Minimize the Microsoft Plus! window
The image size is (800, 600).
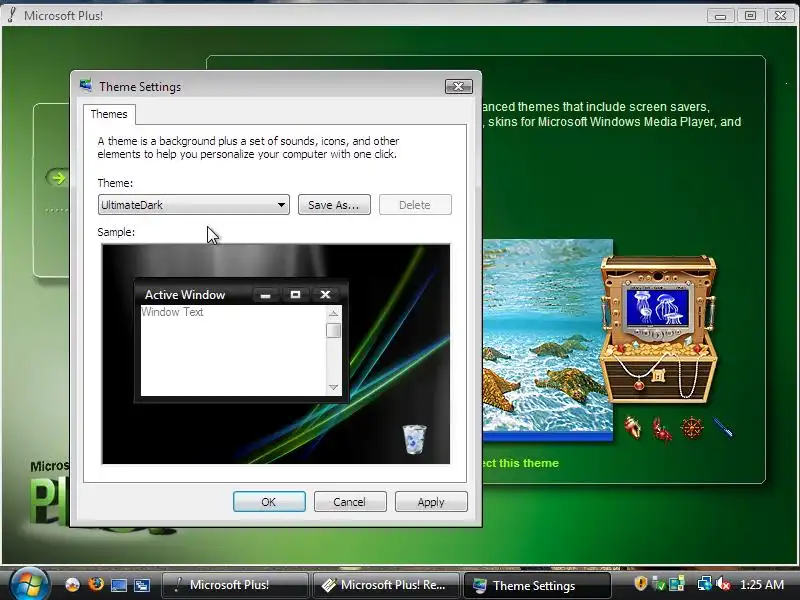[x=720, y=16]
